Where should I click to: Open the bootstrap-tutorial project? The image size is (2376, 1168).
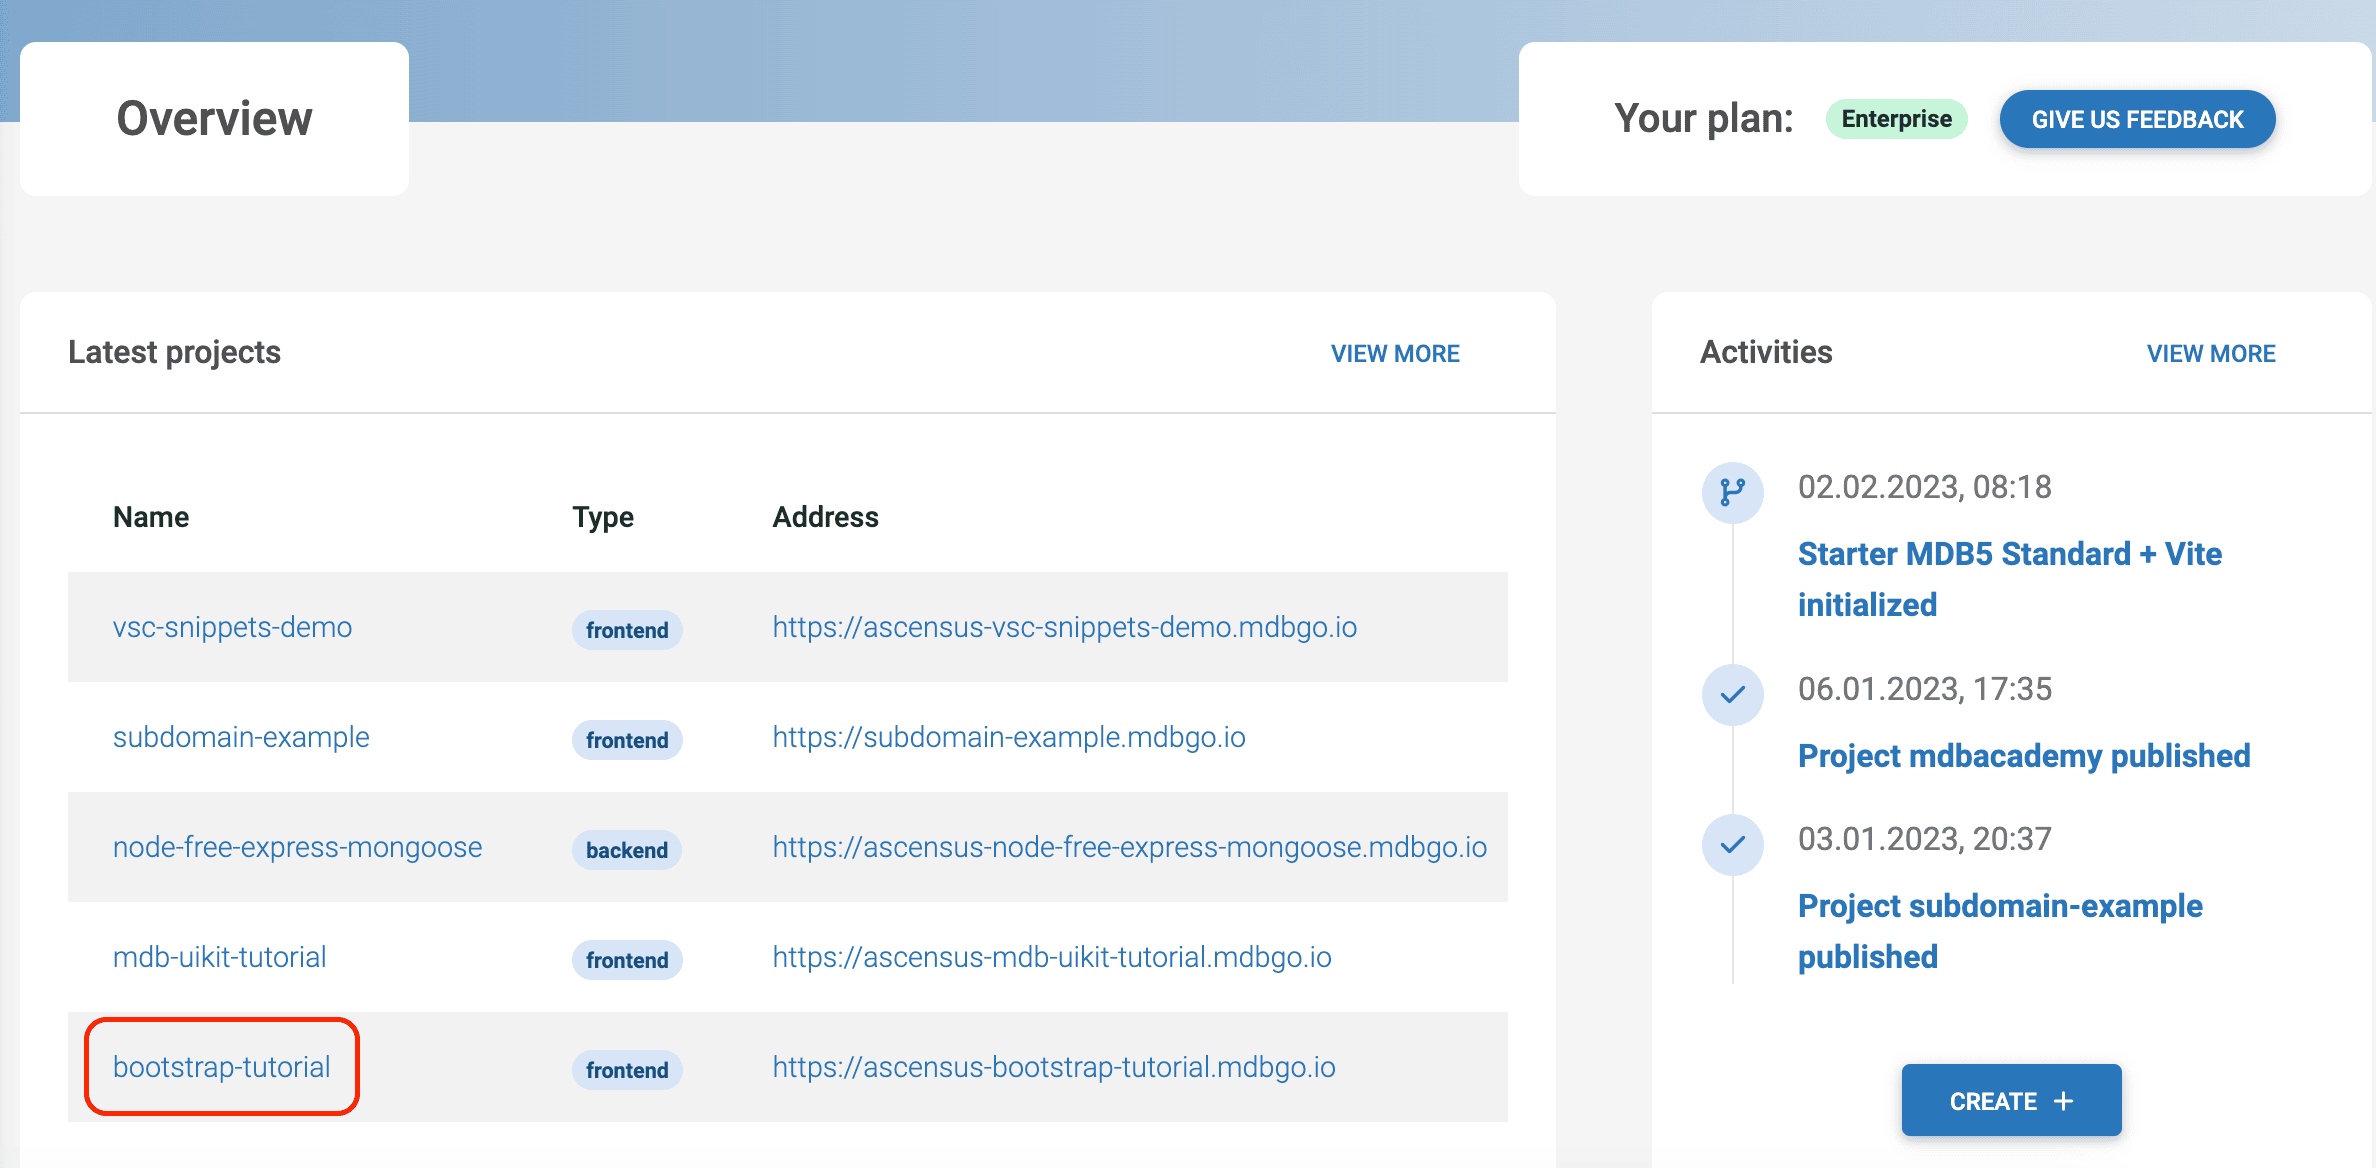pyautogui.click(x=221, y=1067)
